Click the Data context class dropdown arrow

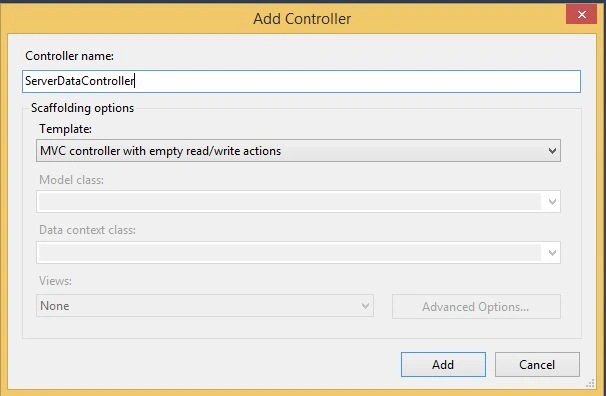[552, 253]
